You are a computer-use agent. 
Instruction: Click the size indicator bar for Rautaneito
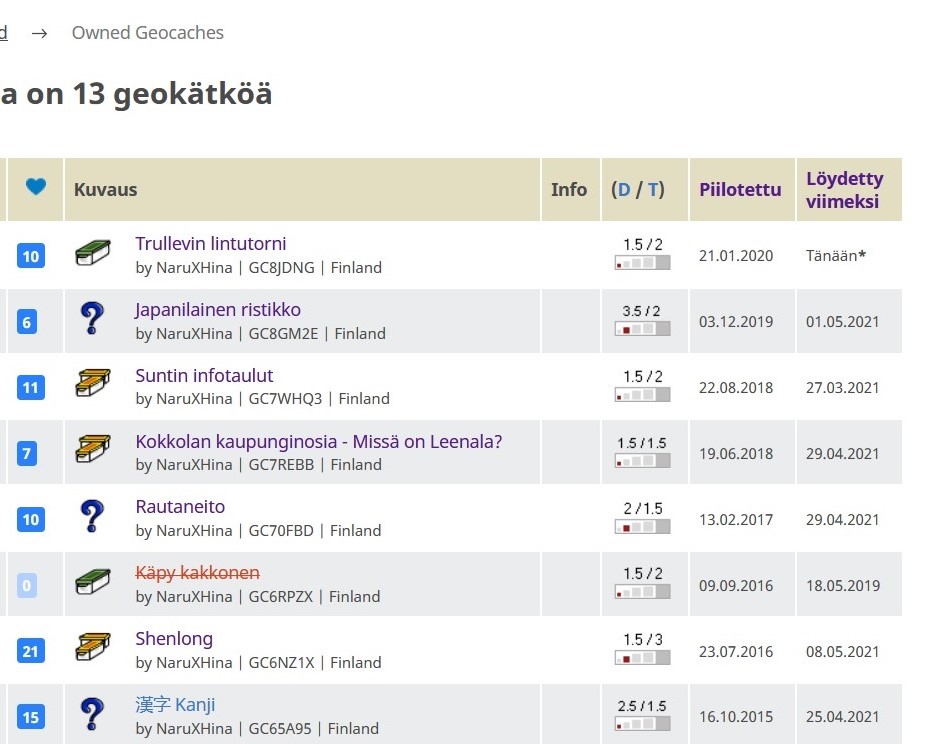(x=642, y=527)
